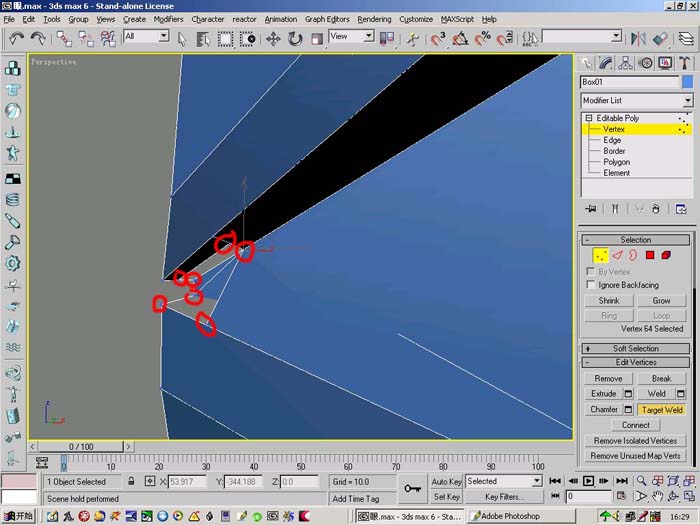Enable the Ignore Backfacing checkbox
Screen dimensions: 700x525
[x=591, y=284]
